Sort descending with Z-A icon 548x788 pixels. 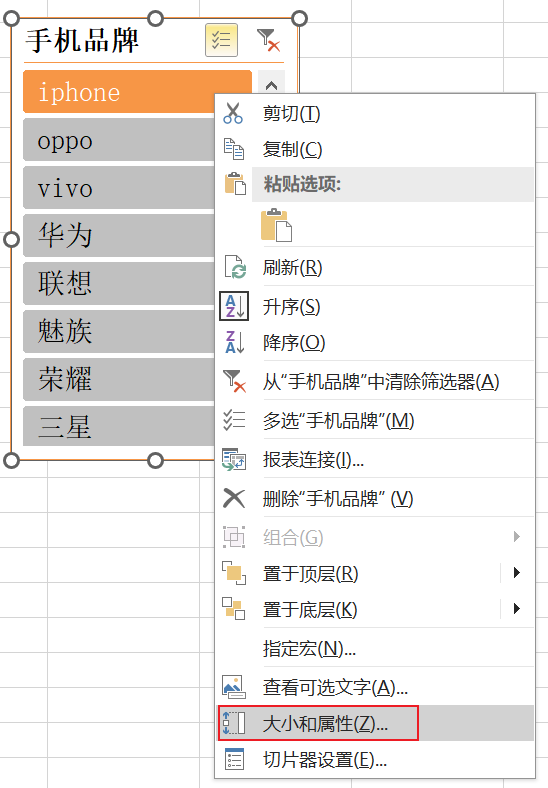coord(235,342)
